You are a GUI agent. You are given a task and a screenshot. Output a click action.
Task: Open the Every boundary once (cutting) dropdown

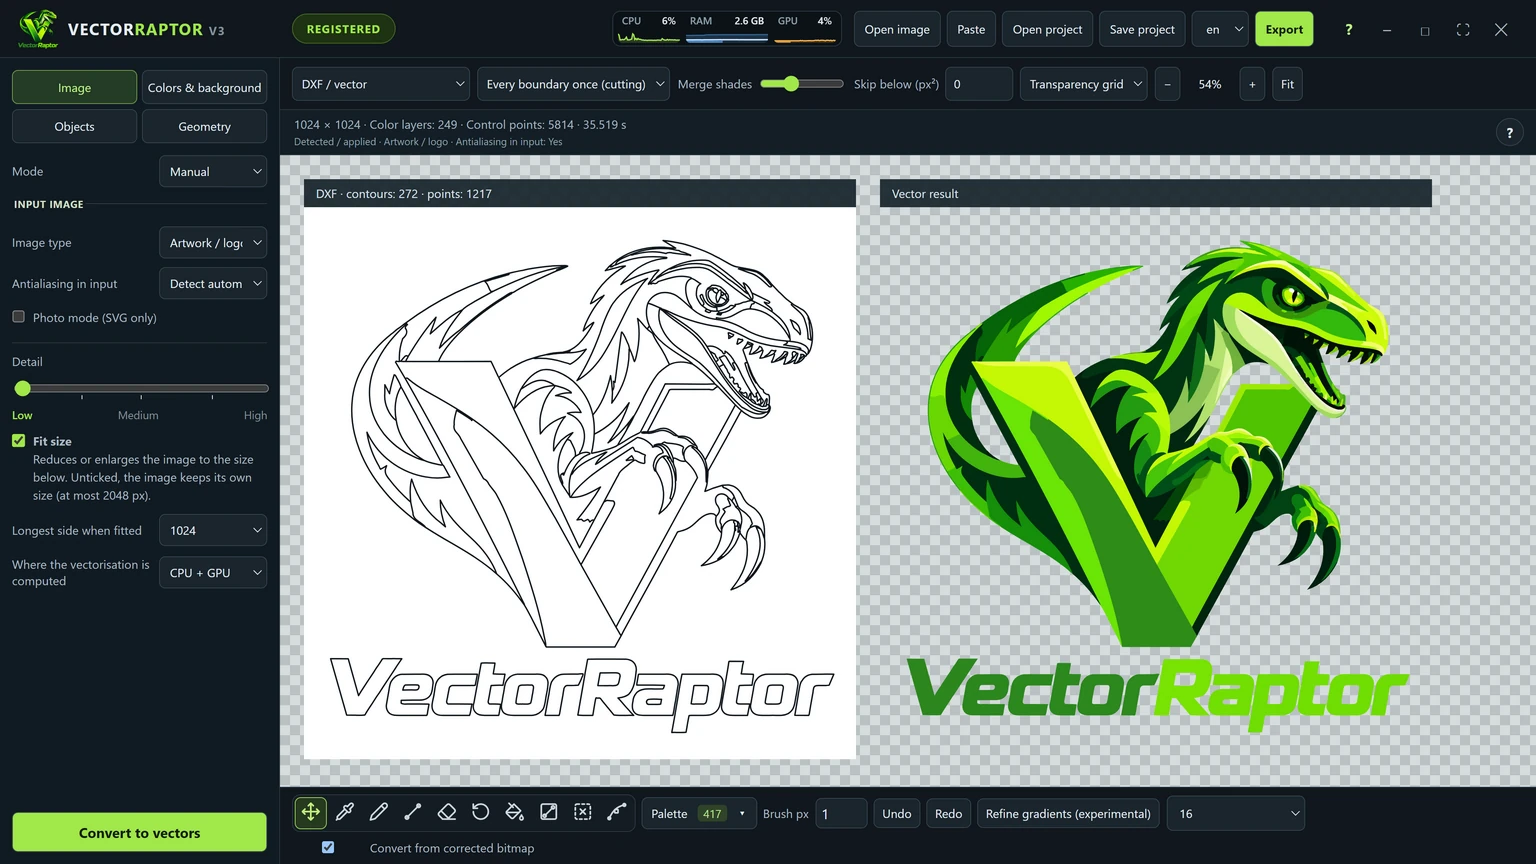[573, 84]
